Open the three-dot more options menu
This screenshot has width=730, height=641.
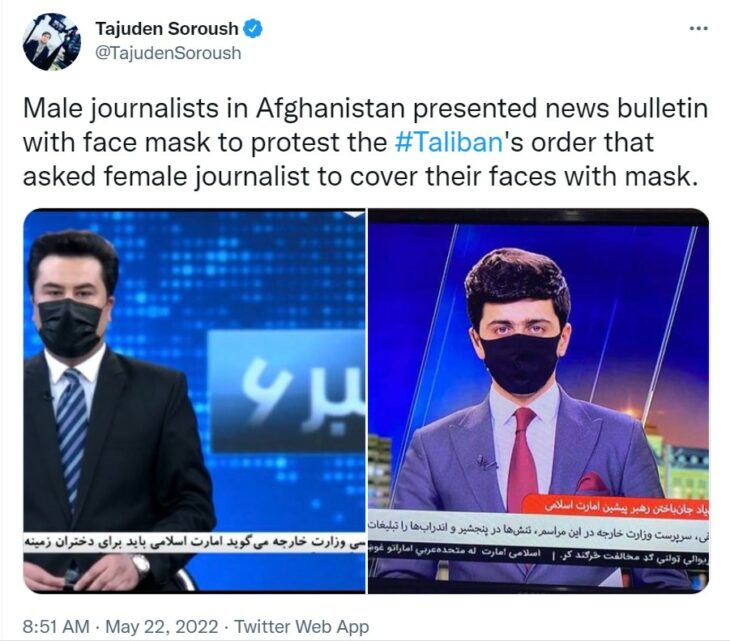click(698, 29)
